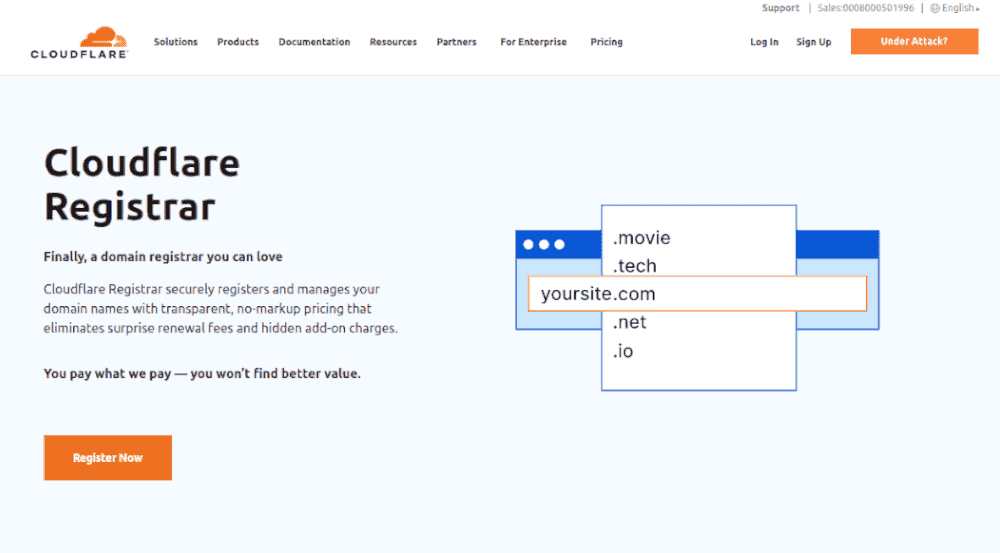
Task: Go to the Documentation section
Action: click(314, 42)
